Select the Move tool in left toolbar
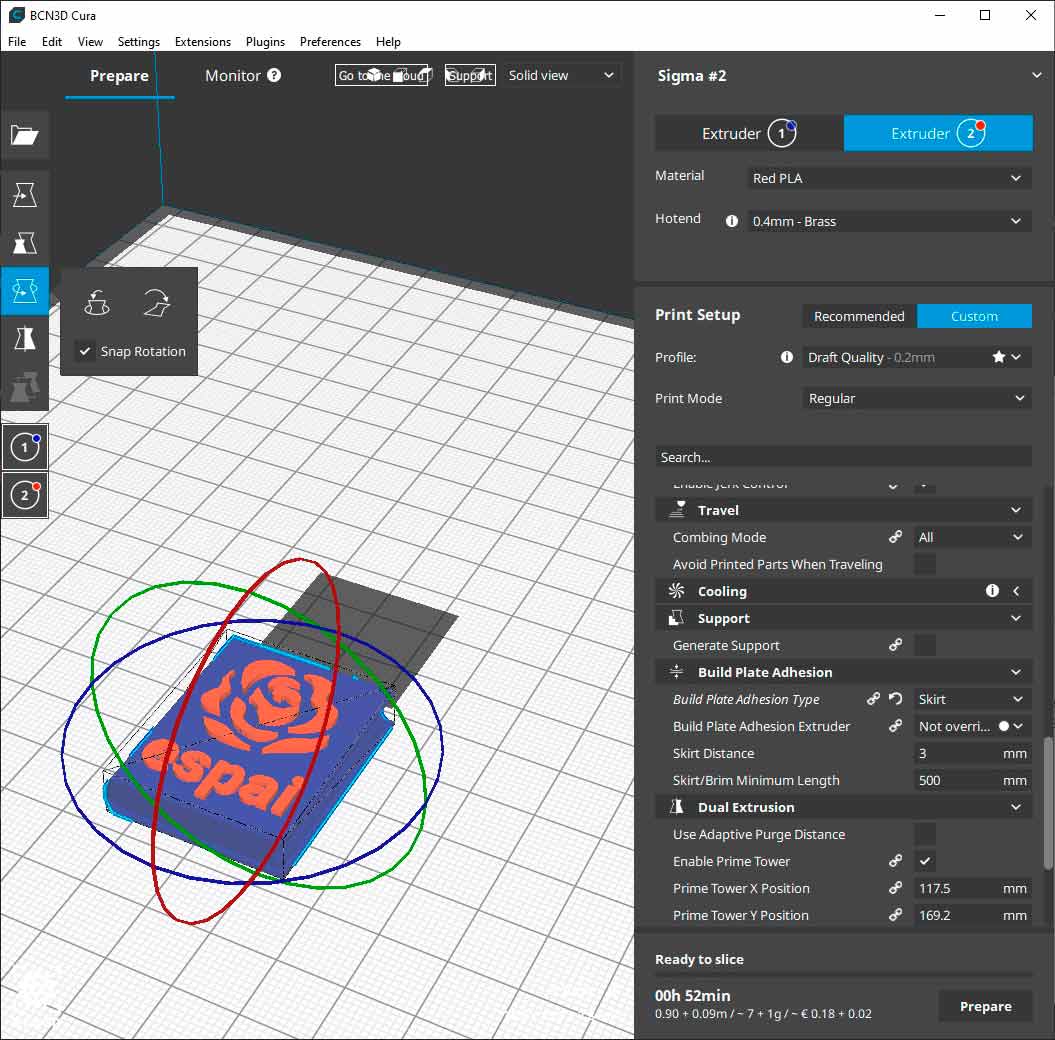Viewport: 1055px width, 1040px height. coord(25,195)
